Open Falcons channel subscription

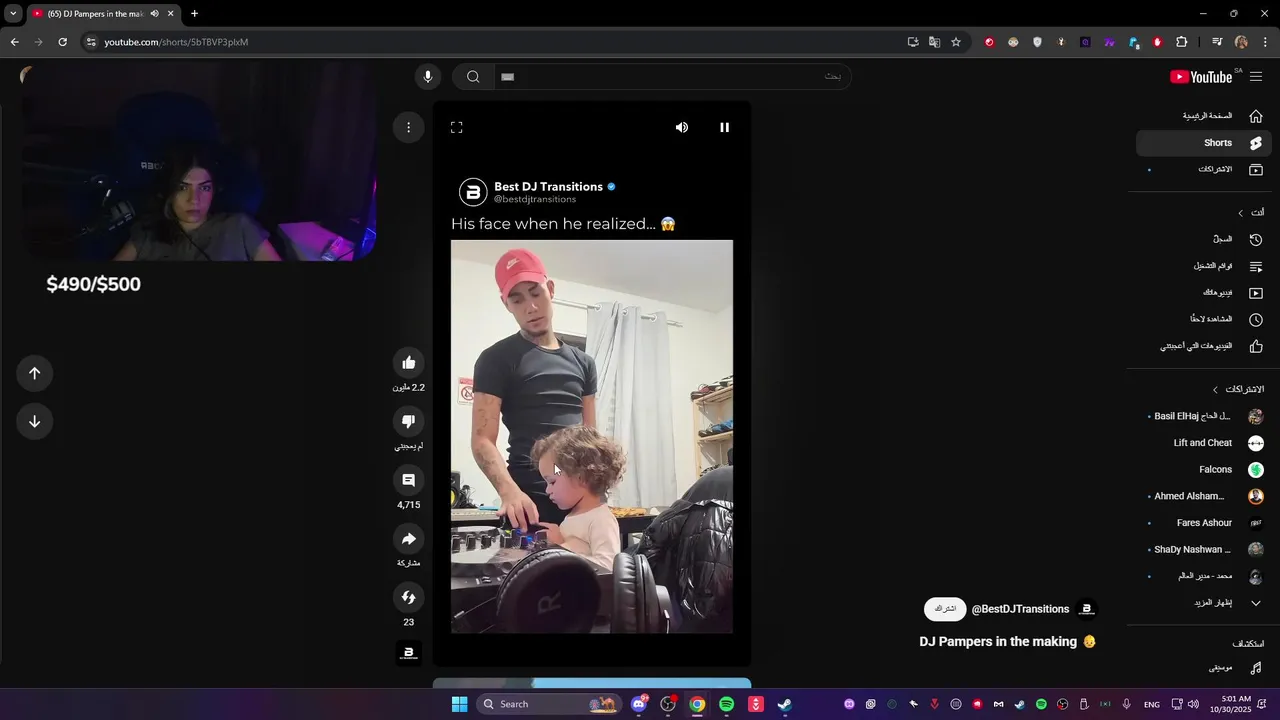[1205, 470]
